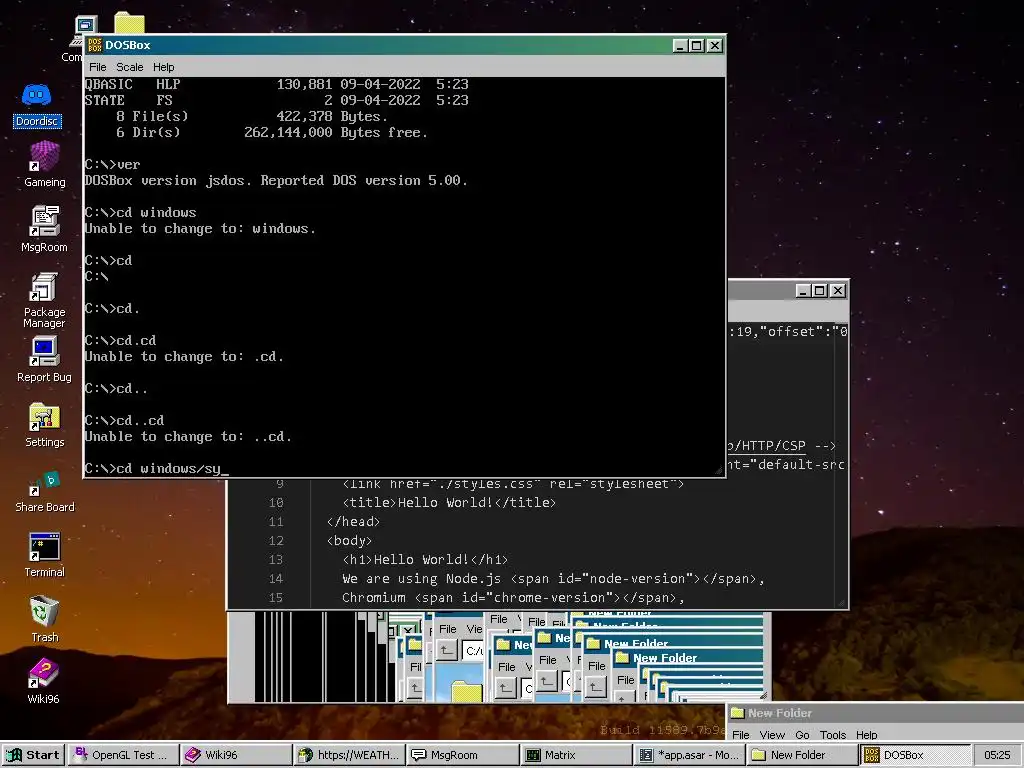The width and height of the screenshot is (1024, 768).
Task: Open File menu in bottom New Folder window
Action: point(741,735)
